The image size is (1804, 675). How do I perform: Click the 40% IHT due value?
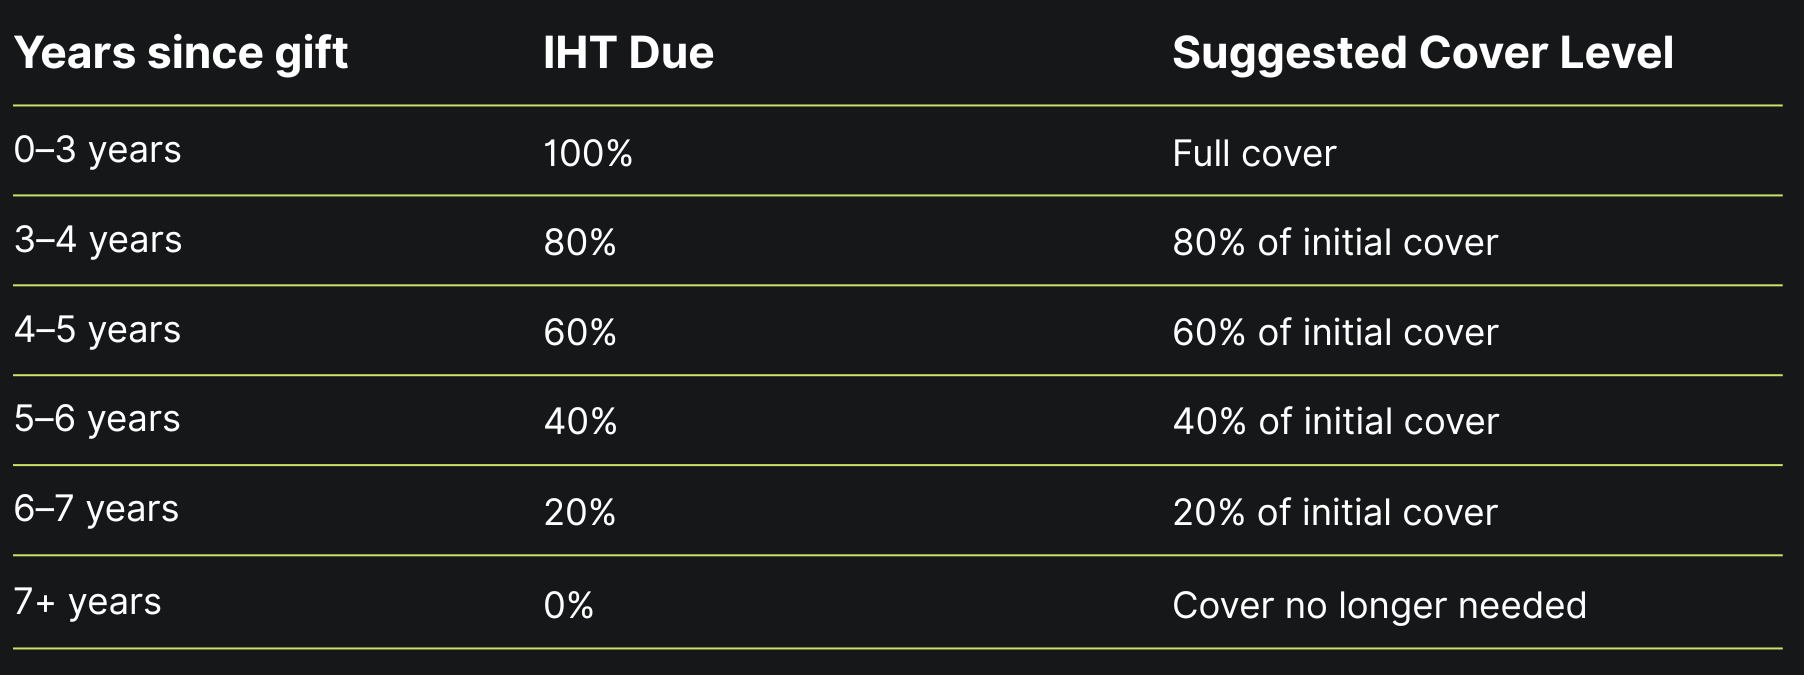[x=580, y=422]
